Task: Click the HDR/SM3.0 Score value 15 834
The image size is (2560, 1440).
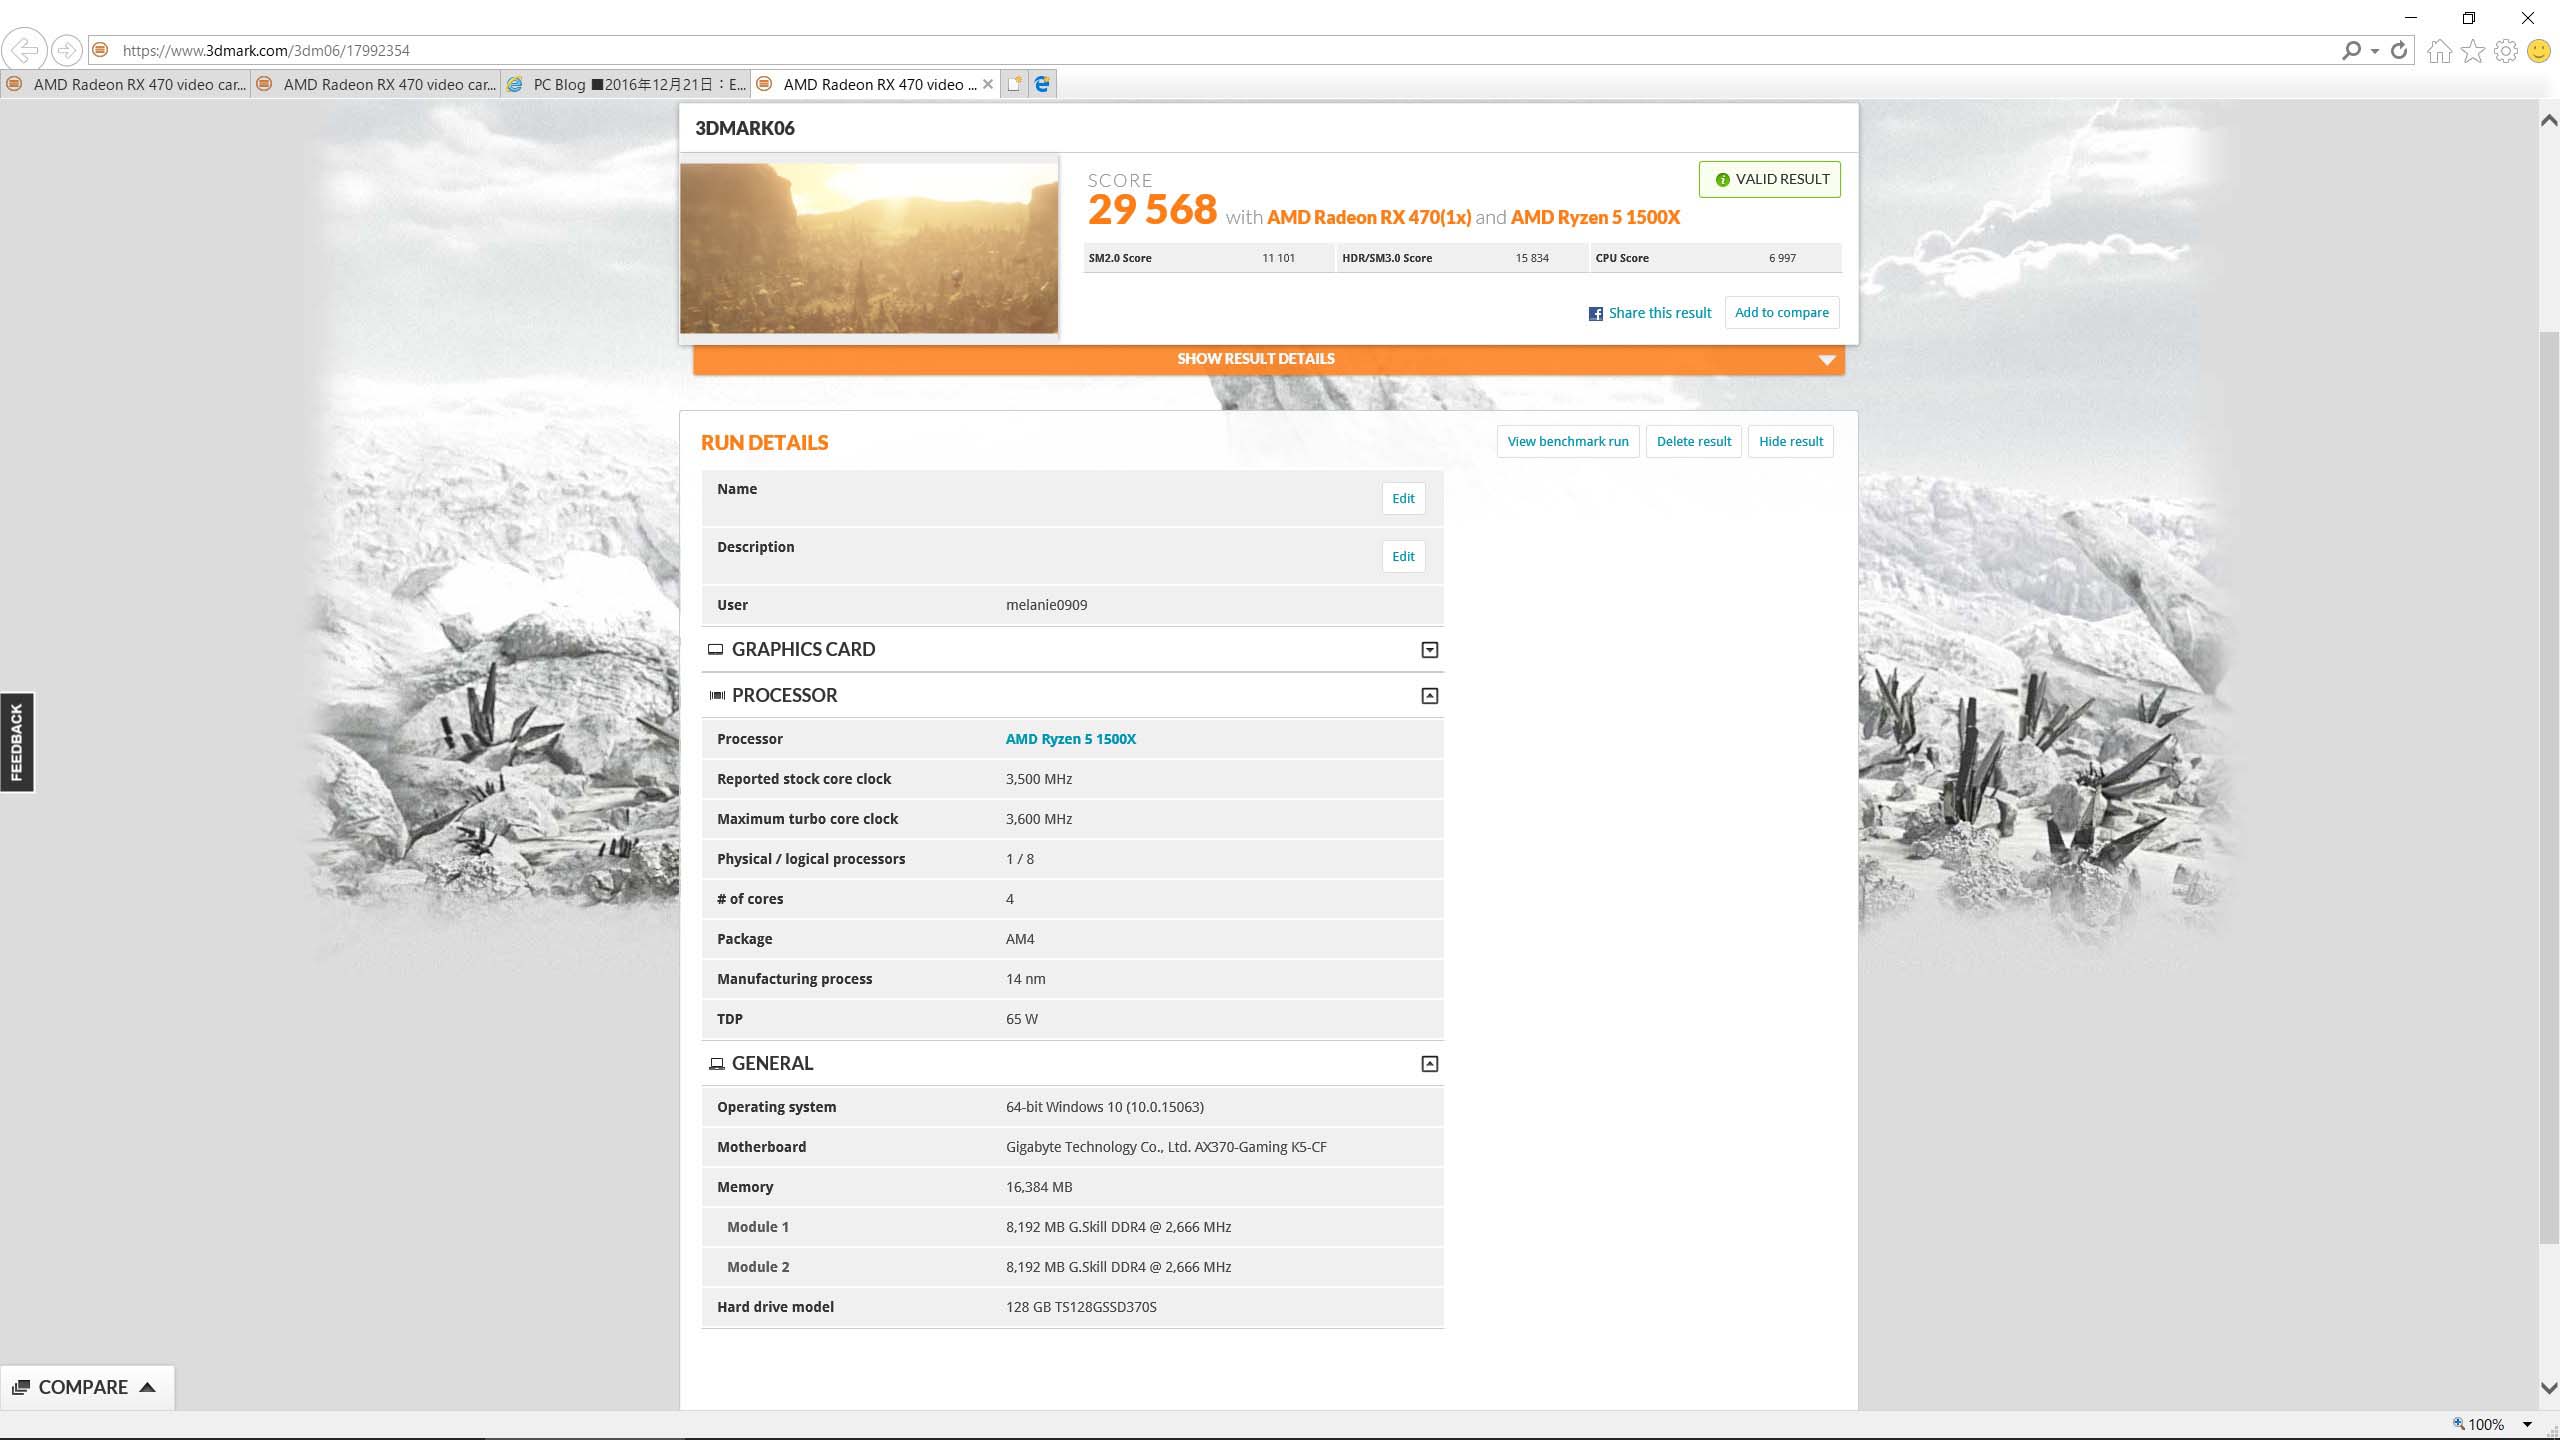Action: pos(1531,258)
